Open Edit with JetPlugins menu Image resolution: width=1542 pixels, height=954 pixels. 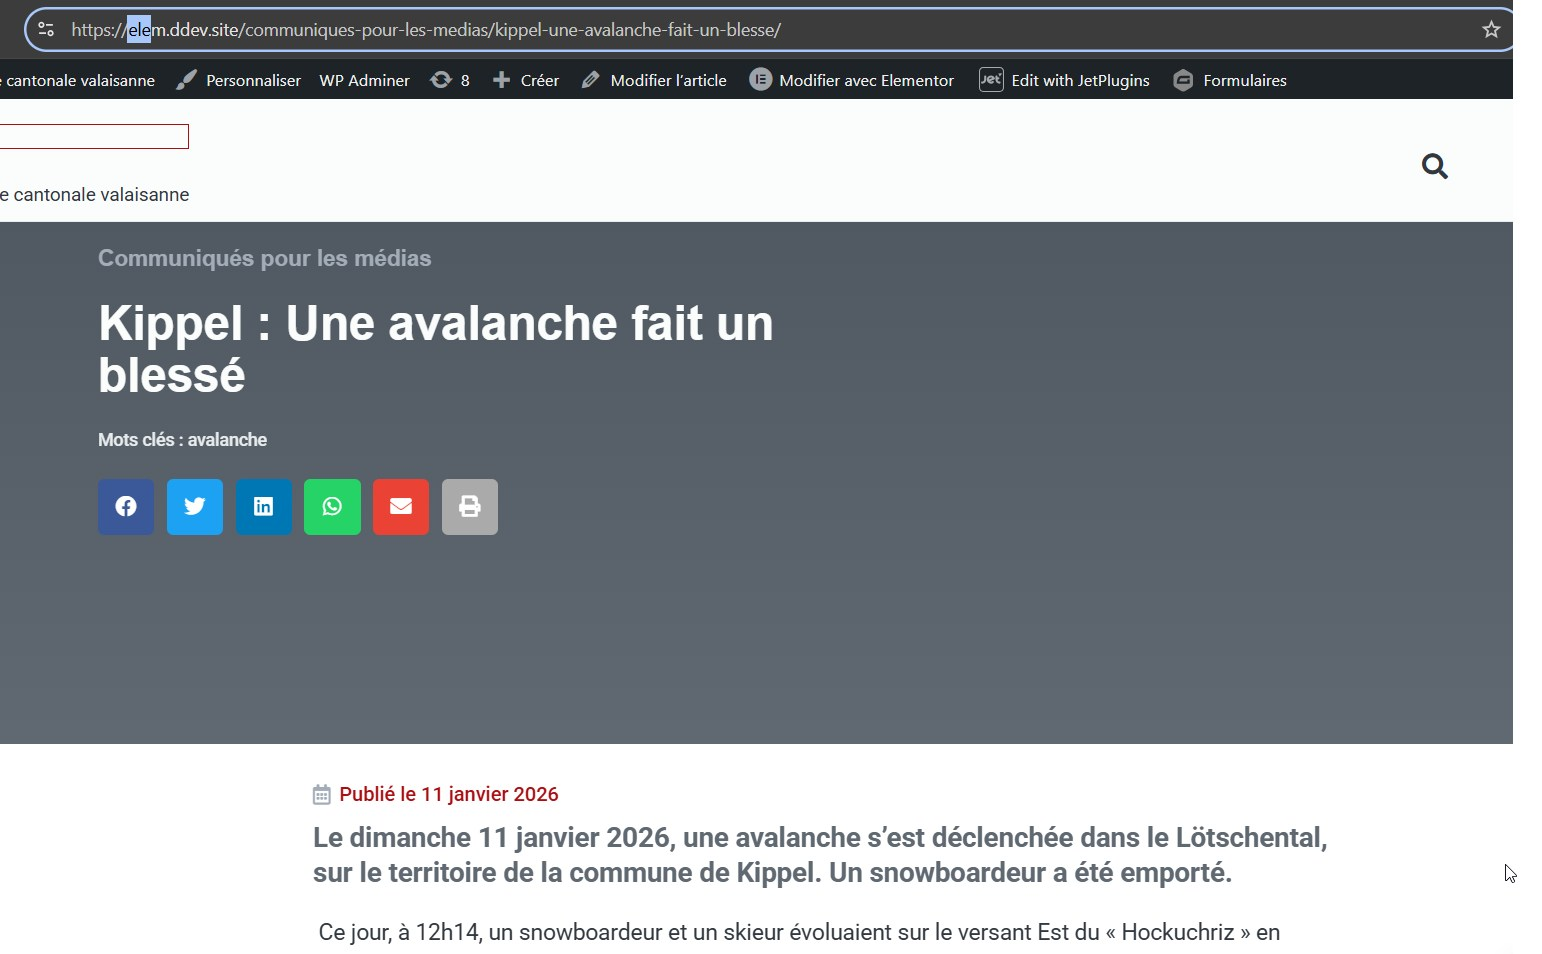click(1080, 80)
